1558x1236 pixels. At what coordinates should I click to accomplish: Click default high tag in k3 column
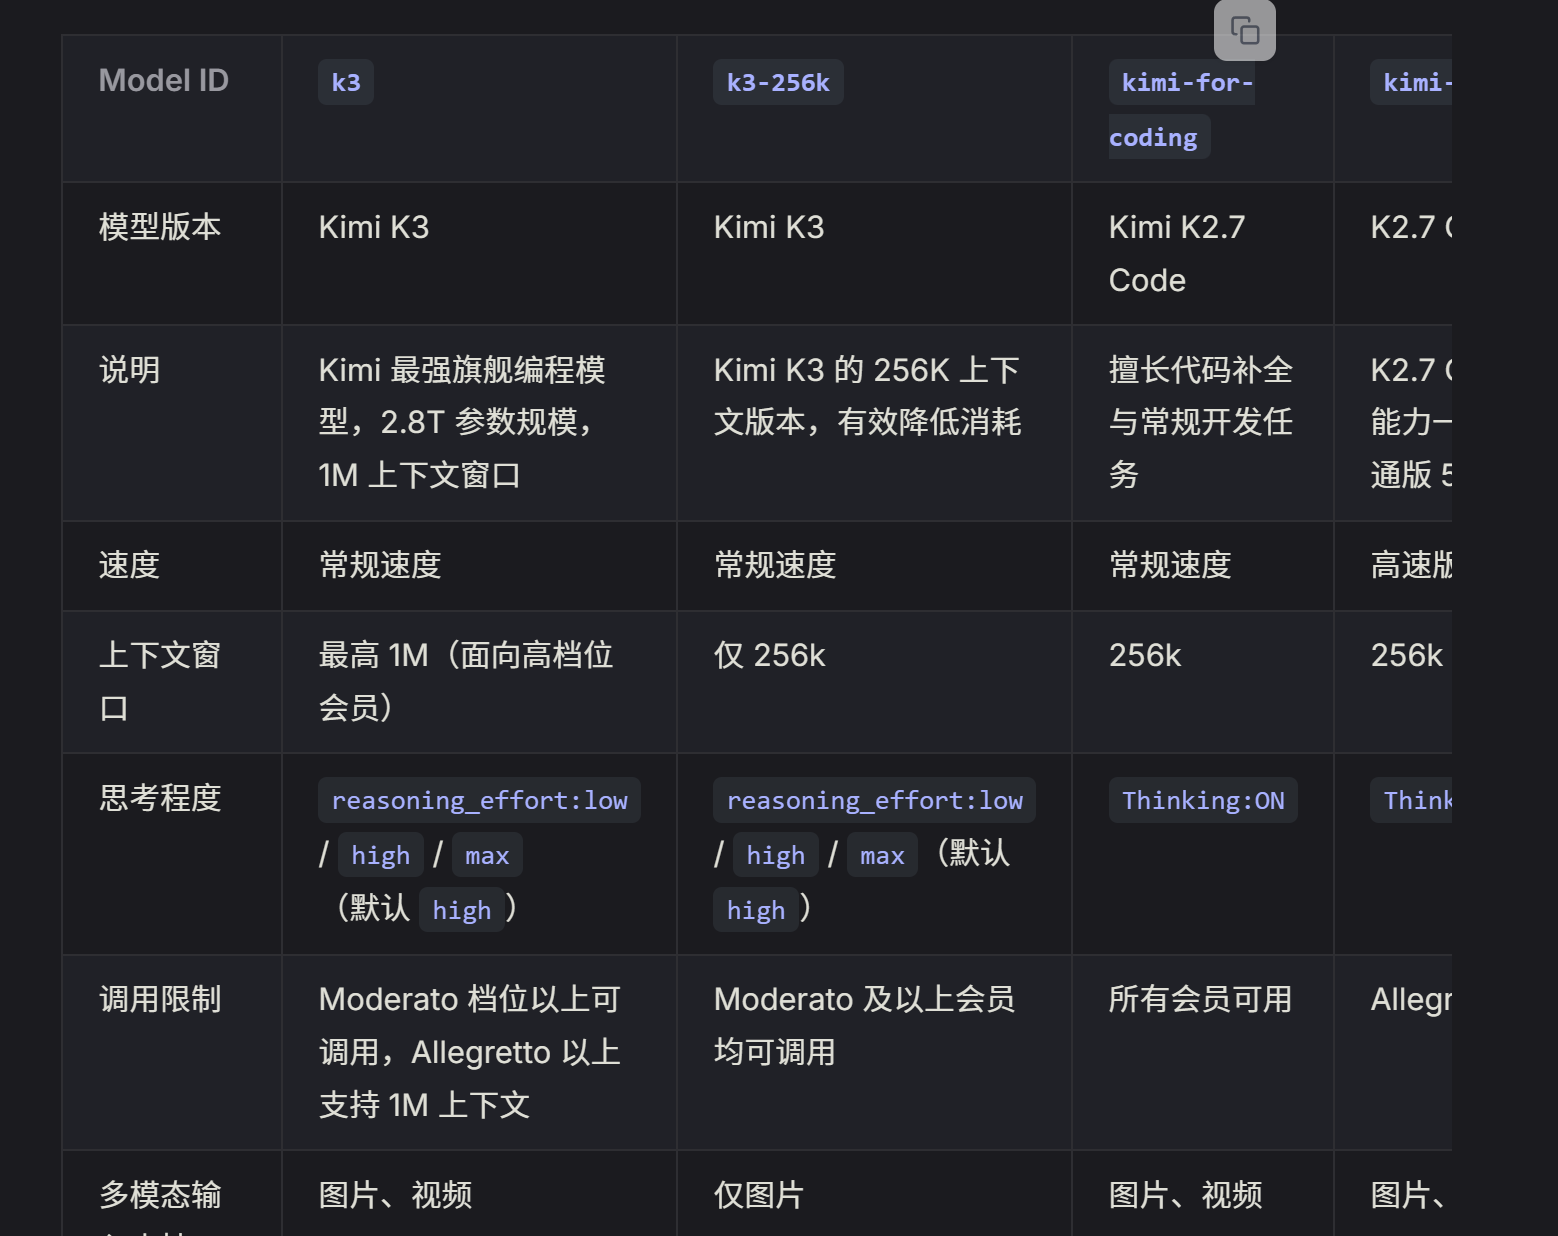point(461,909)
